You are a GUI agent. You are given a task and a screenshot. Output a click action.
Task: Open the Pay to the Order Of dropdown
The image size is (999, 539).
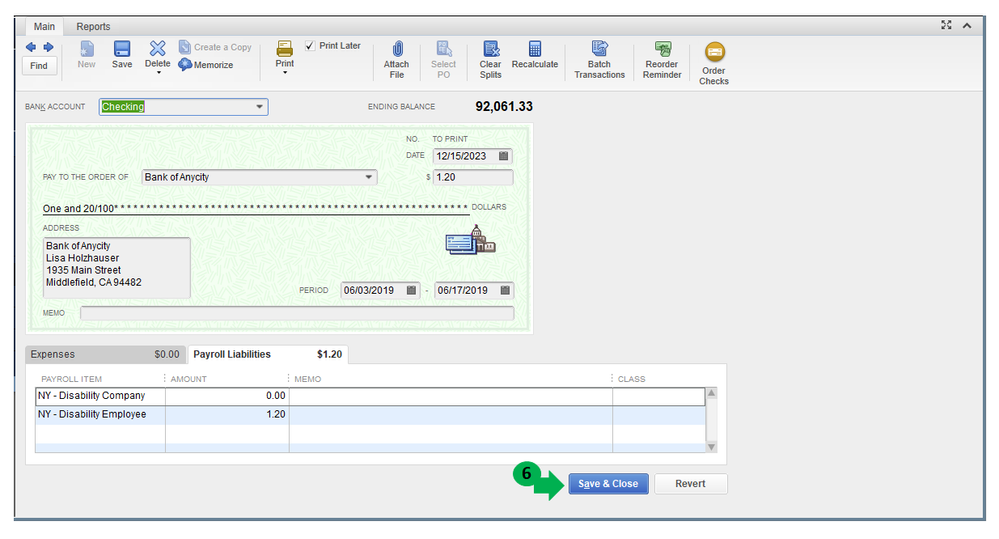tap(368, 177)
